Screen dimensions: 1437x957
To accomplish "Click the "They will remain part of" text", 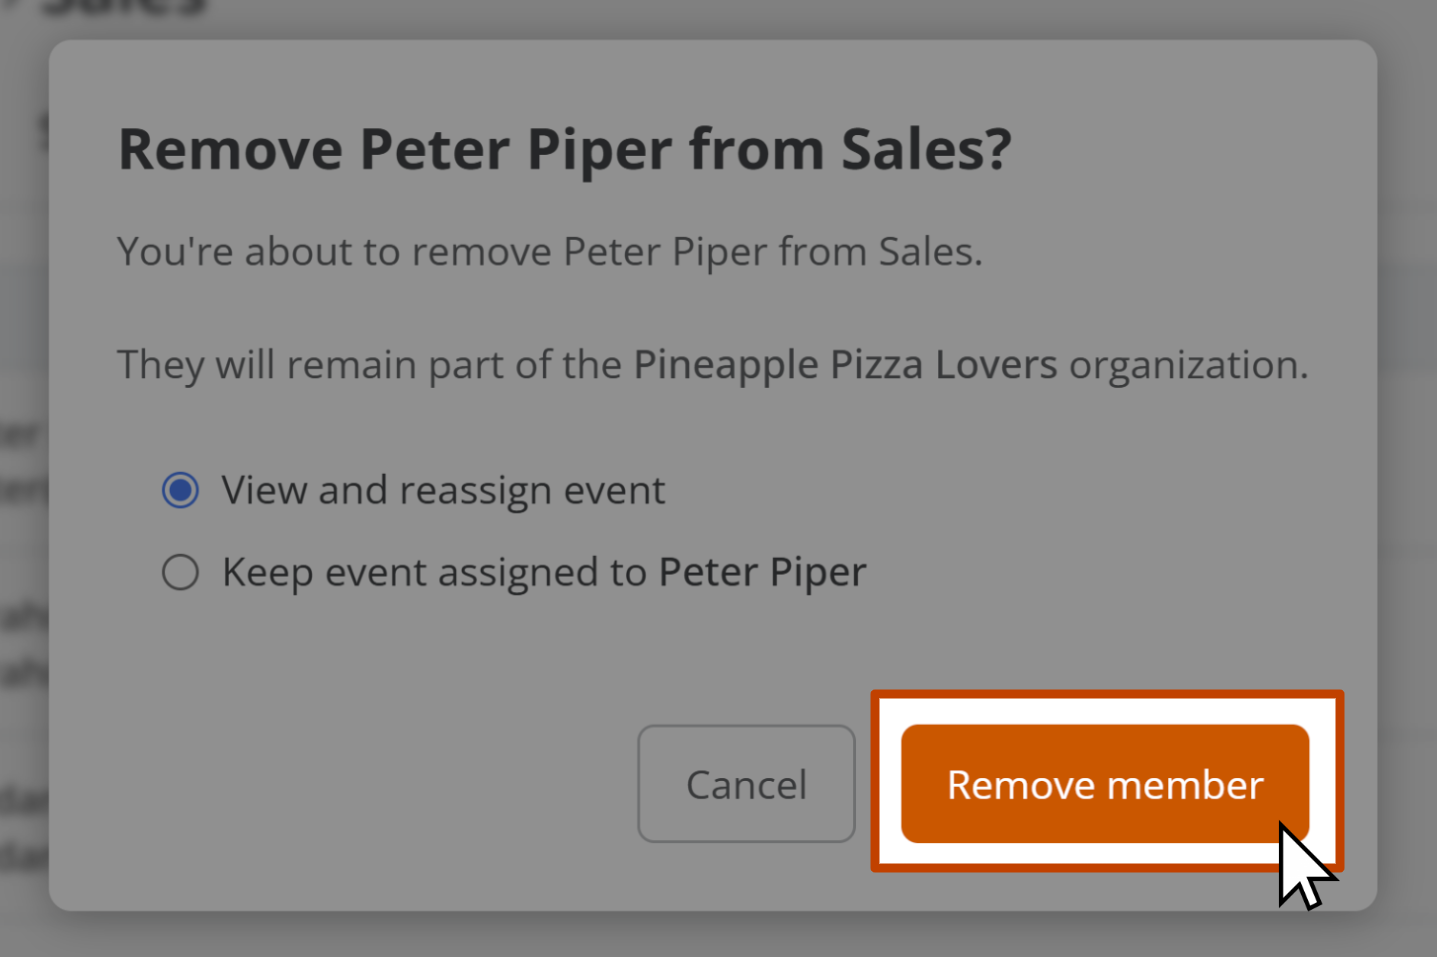I will 369,365.
